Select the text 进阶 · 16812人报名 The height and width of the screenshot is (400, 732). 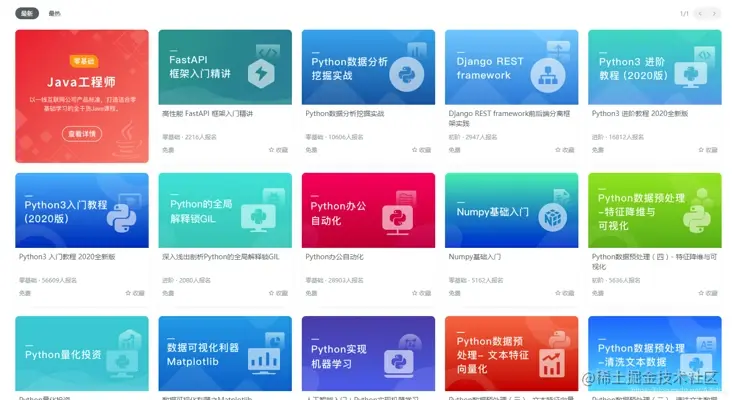618,137
